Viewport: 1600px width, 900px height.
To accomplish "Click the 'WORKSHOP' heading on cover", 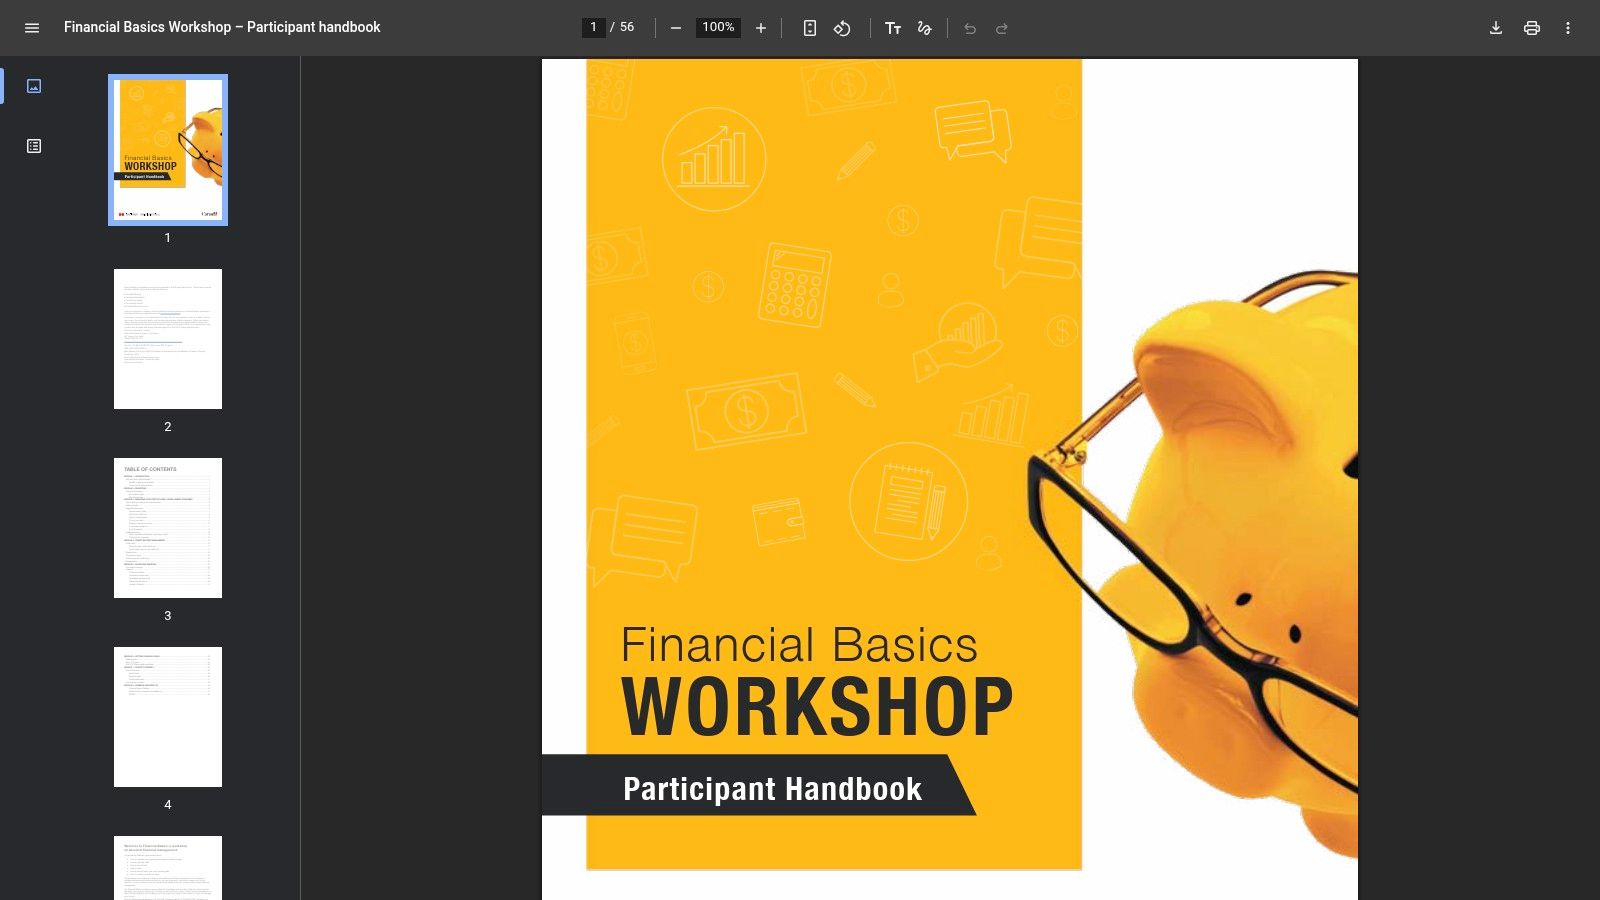I will click(x=817, y=707).
